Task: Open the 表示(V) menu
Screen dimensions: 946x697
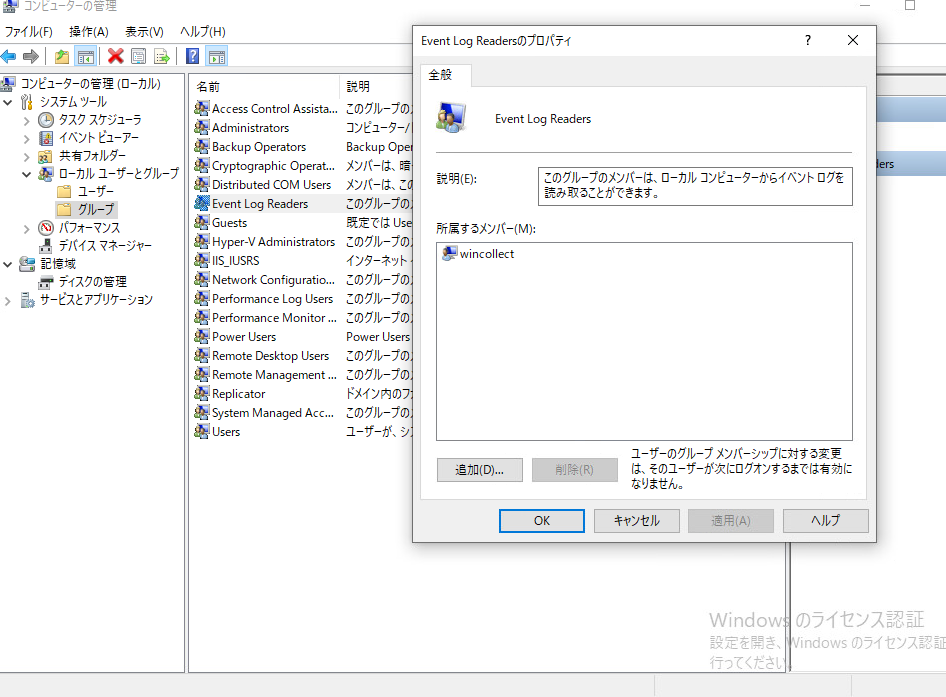Action: [144, 31]
